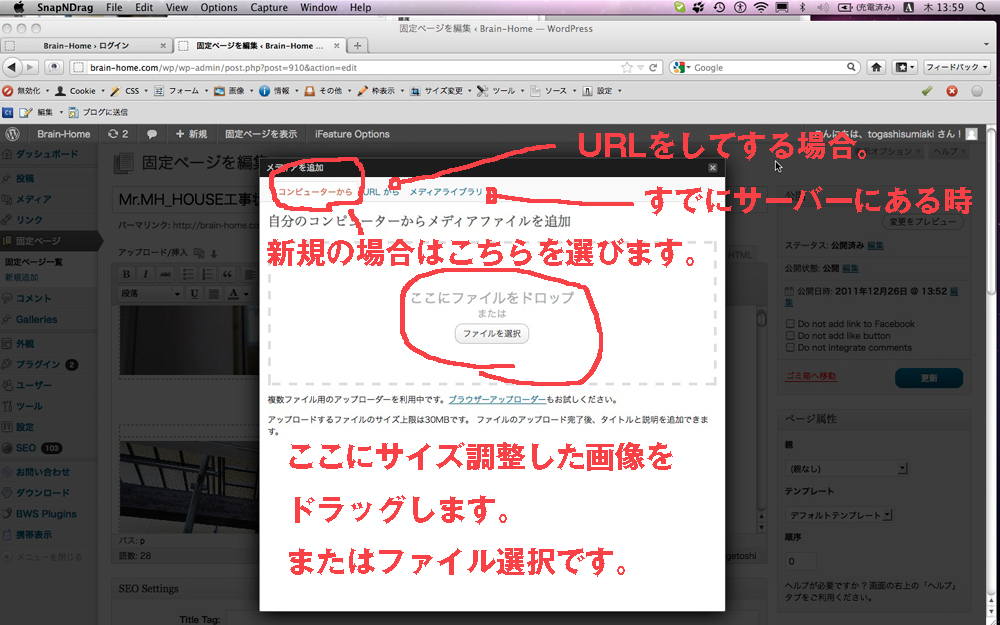
Task: Expand the 無効化 developer toolbar menu
Action: [25, 91]
